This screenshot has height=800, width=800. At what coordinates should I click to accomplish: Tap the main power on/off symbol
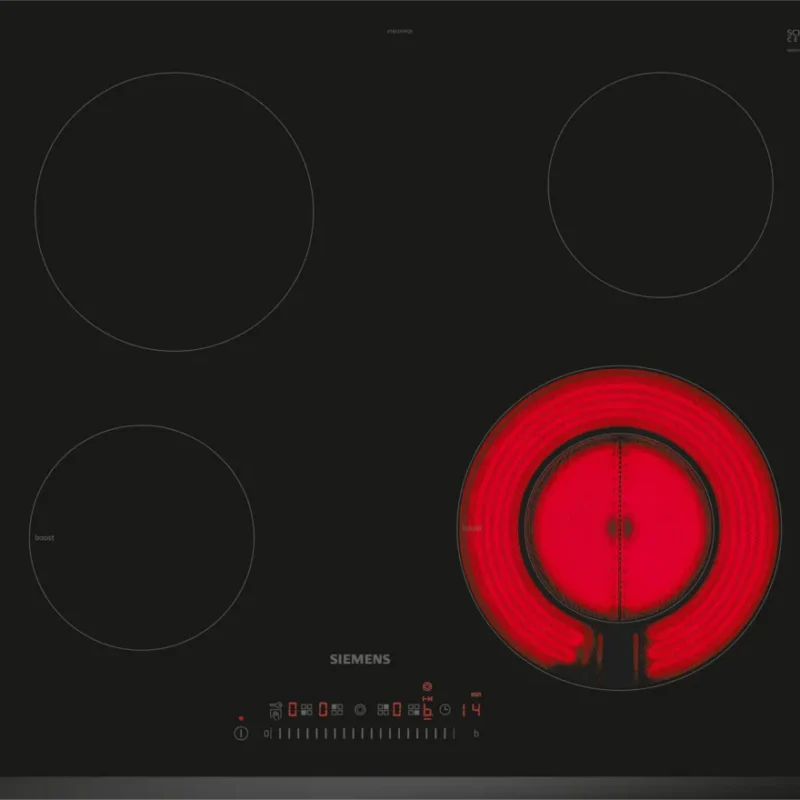pyautogui.click(x=241, y=733)
